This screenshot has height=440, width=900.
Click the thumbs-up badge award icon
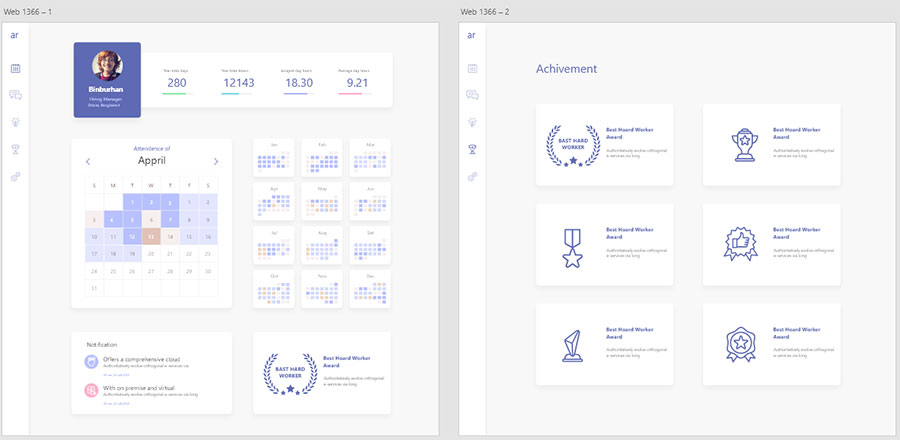pyautogui.click(x=740, y=244)
